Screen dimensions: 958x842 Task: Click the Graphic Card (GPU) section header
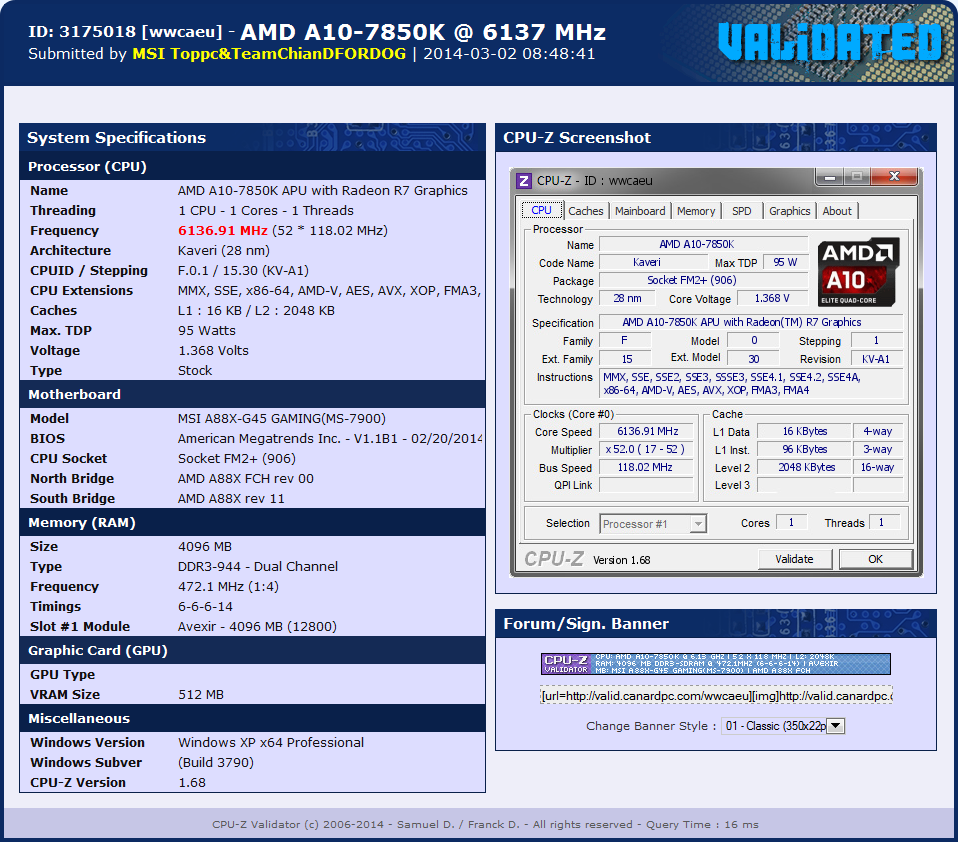click(x=252, y=650)
